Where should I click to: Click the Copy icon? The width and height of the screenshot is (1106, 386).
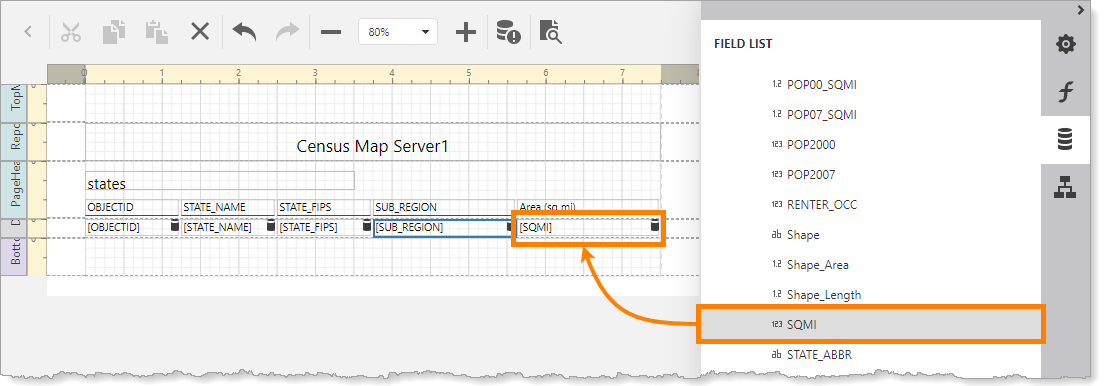click(x=114, y=32)
